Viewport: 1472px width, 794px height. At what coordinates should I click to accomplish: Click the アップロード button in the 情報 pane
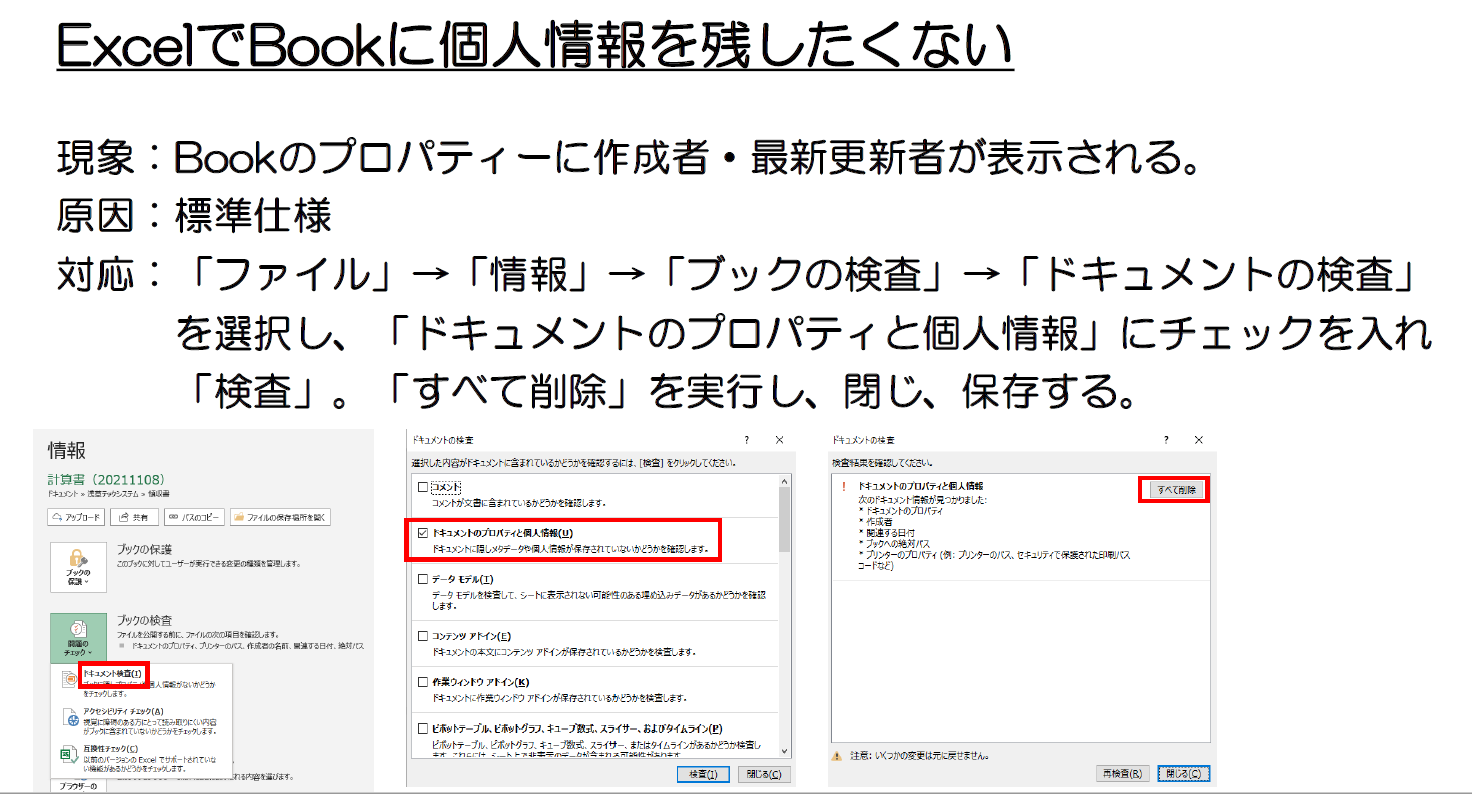tap(77, 517)
